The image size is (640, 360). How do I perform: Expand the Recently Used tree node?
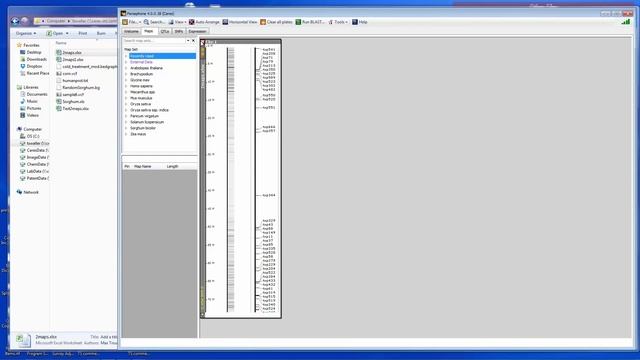coord(126,56)
